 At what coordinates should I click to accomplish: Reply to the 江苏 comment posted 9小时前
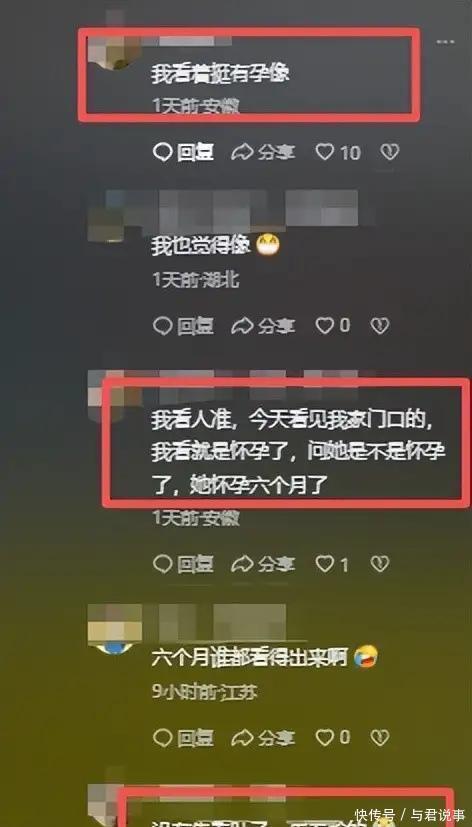(184, 737)
